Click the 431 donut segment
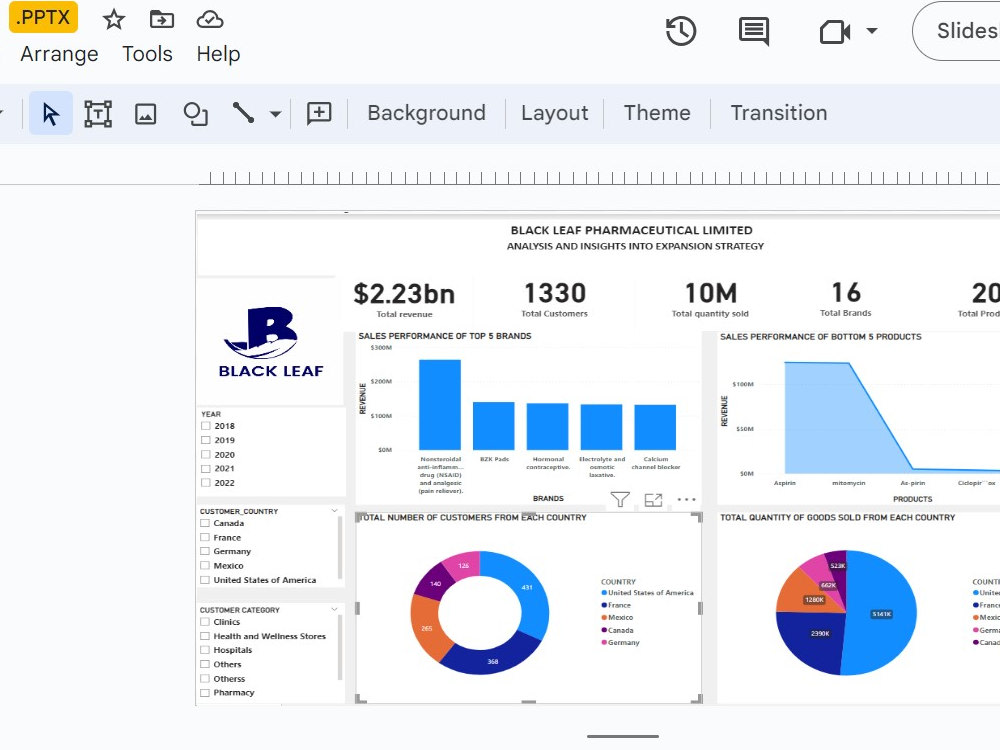 (x=527, y=587)
